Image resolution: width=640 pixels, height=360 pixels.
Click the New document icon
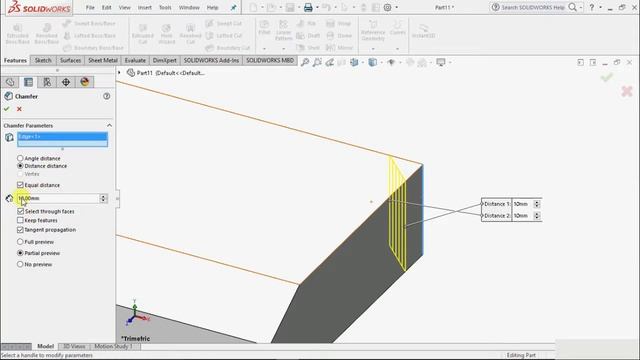pyautogui.click(x=253, y=7)
